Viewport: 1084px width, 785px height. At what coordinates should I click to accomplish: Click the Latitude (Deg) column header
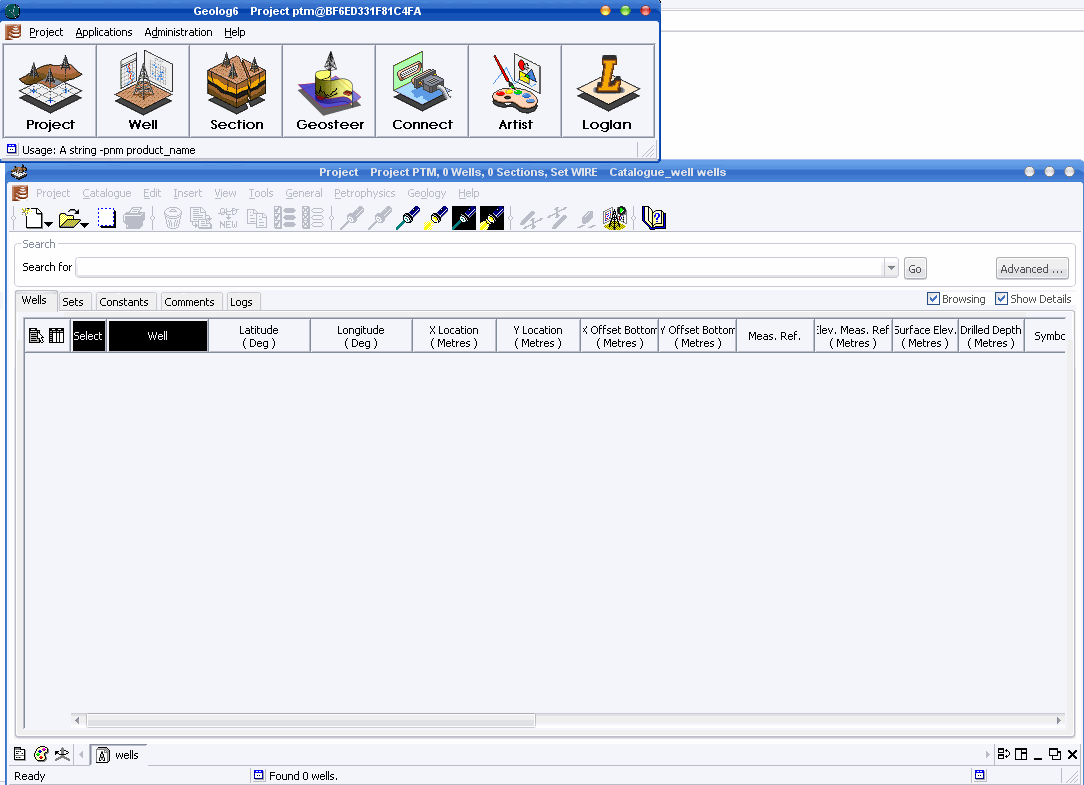pyautogui.click(x=259, y=336)
